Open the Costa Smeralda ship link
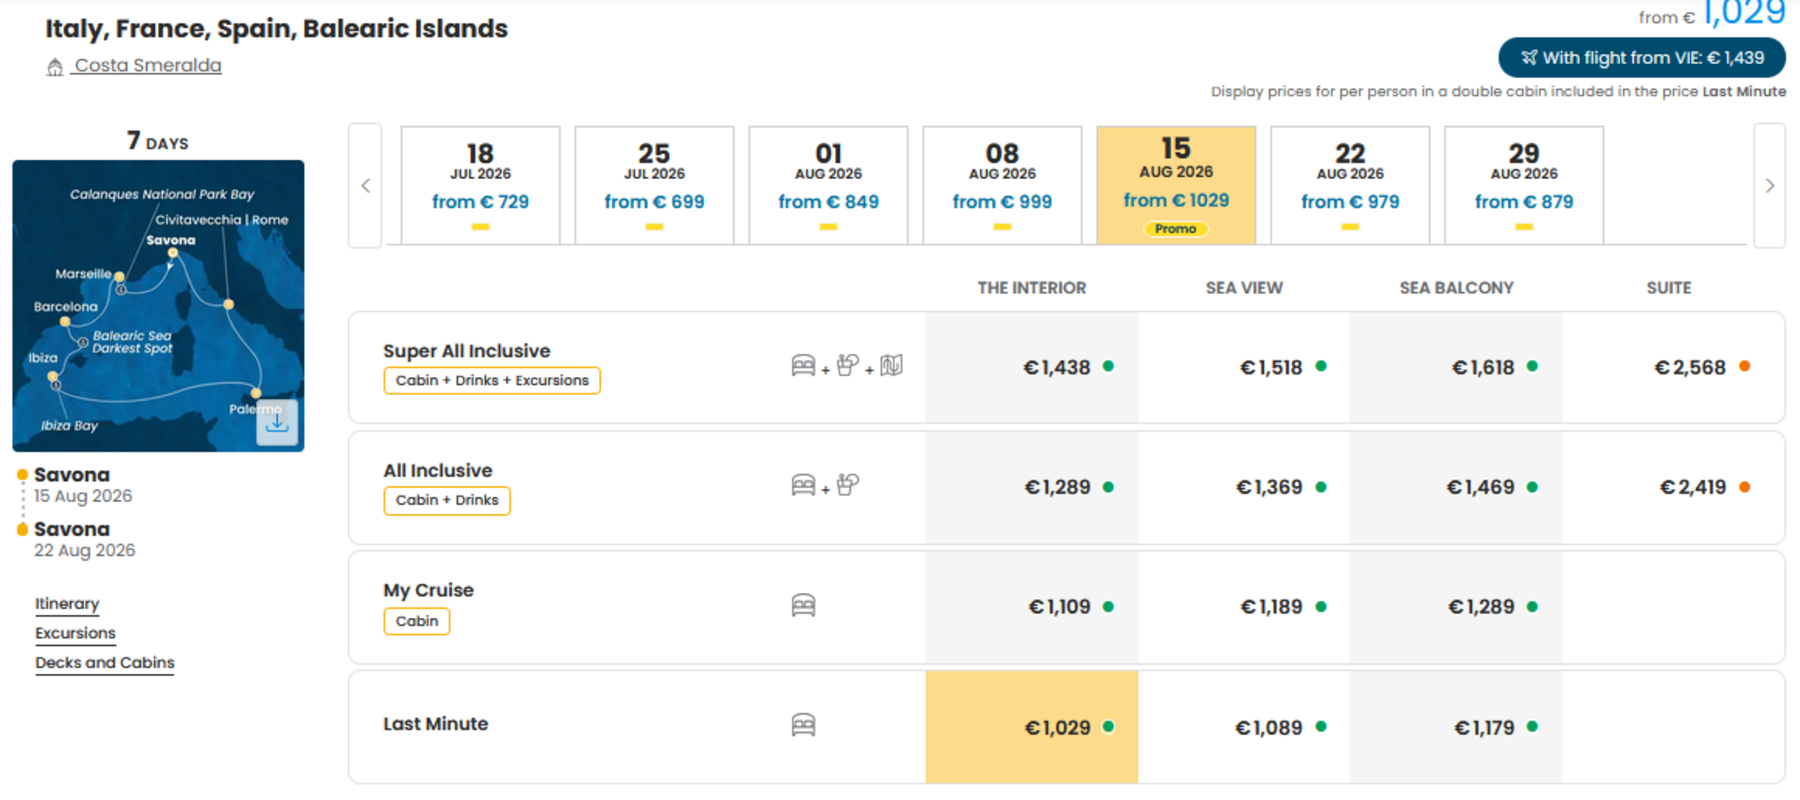The height and width of the screenshot is (800, 1800). pos(148,66)
